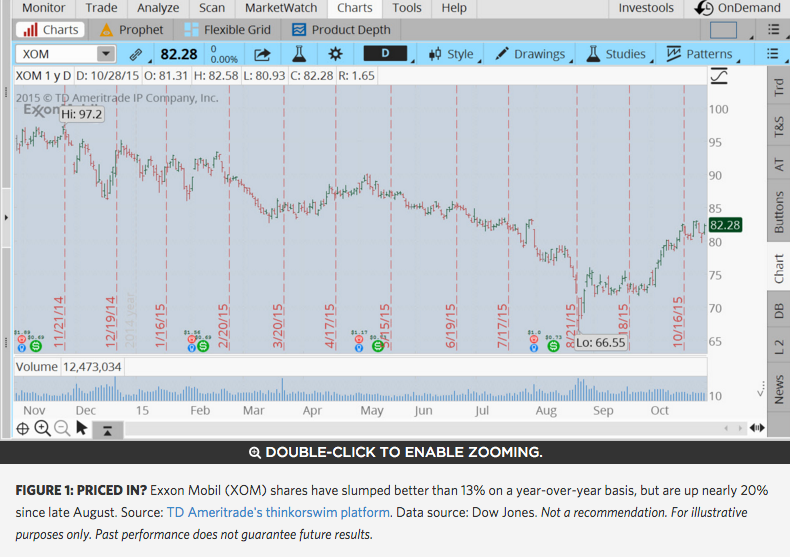Open the Prophet sub-tab

(131, 30)
